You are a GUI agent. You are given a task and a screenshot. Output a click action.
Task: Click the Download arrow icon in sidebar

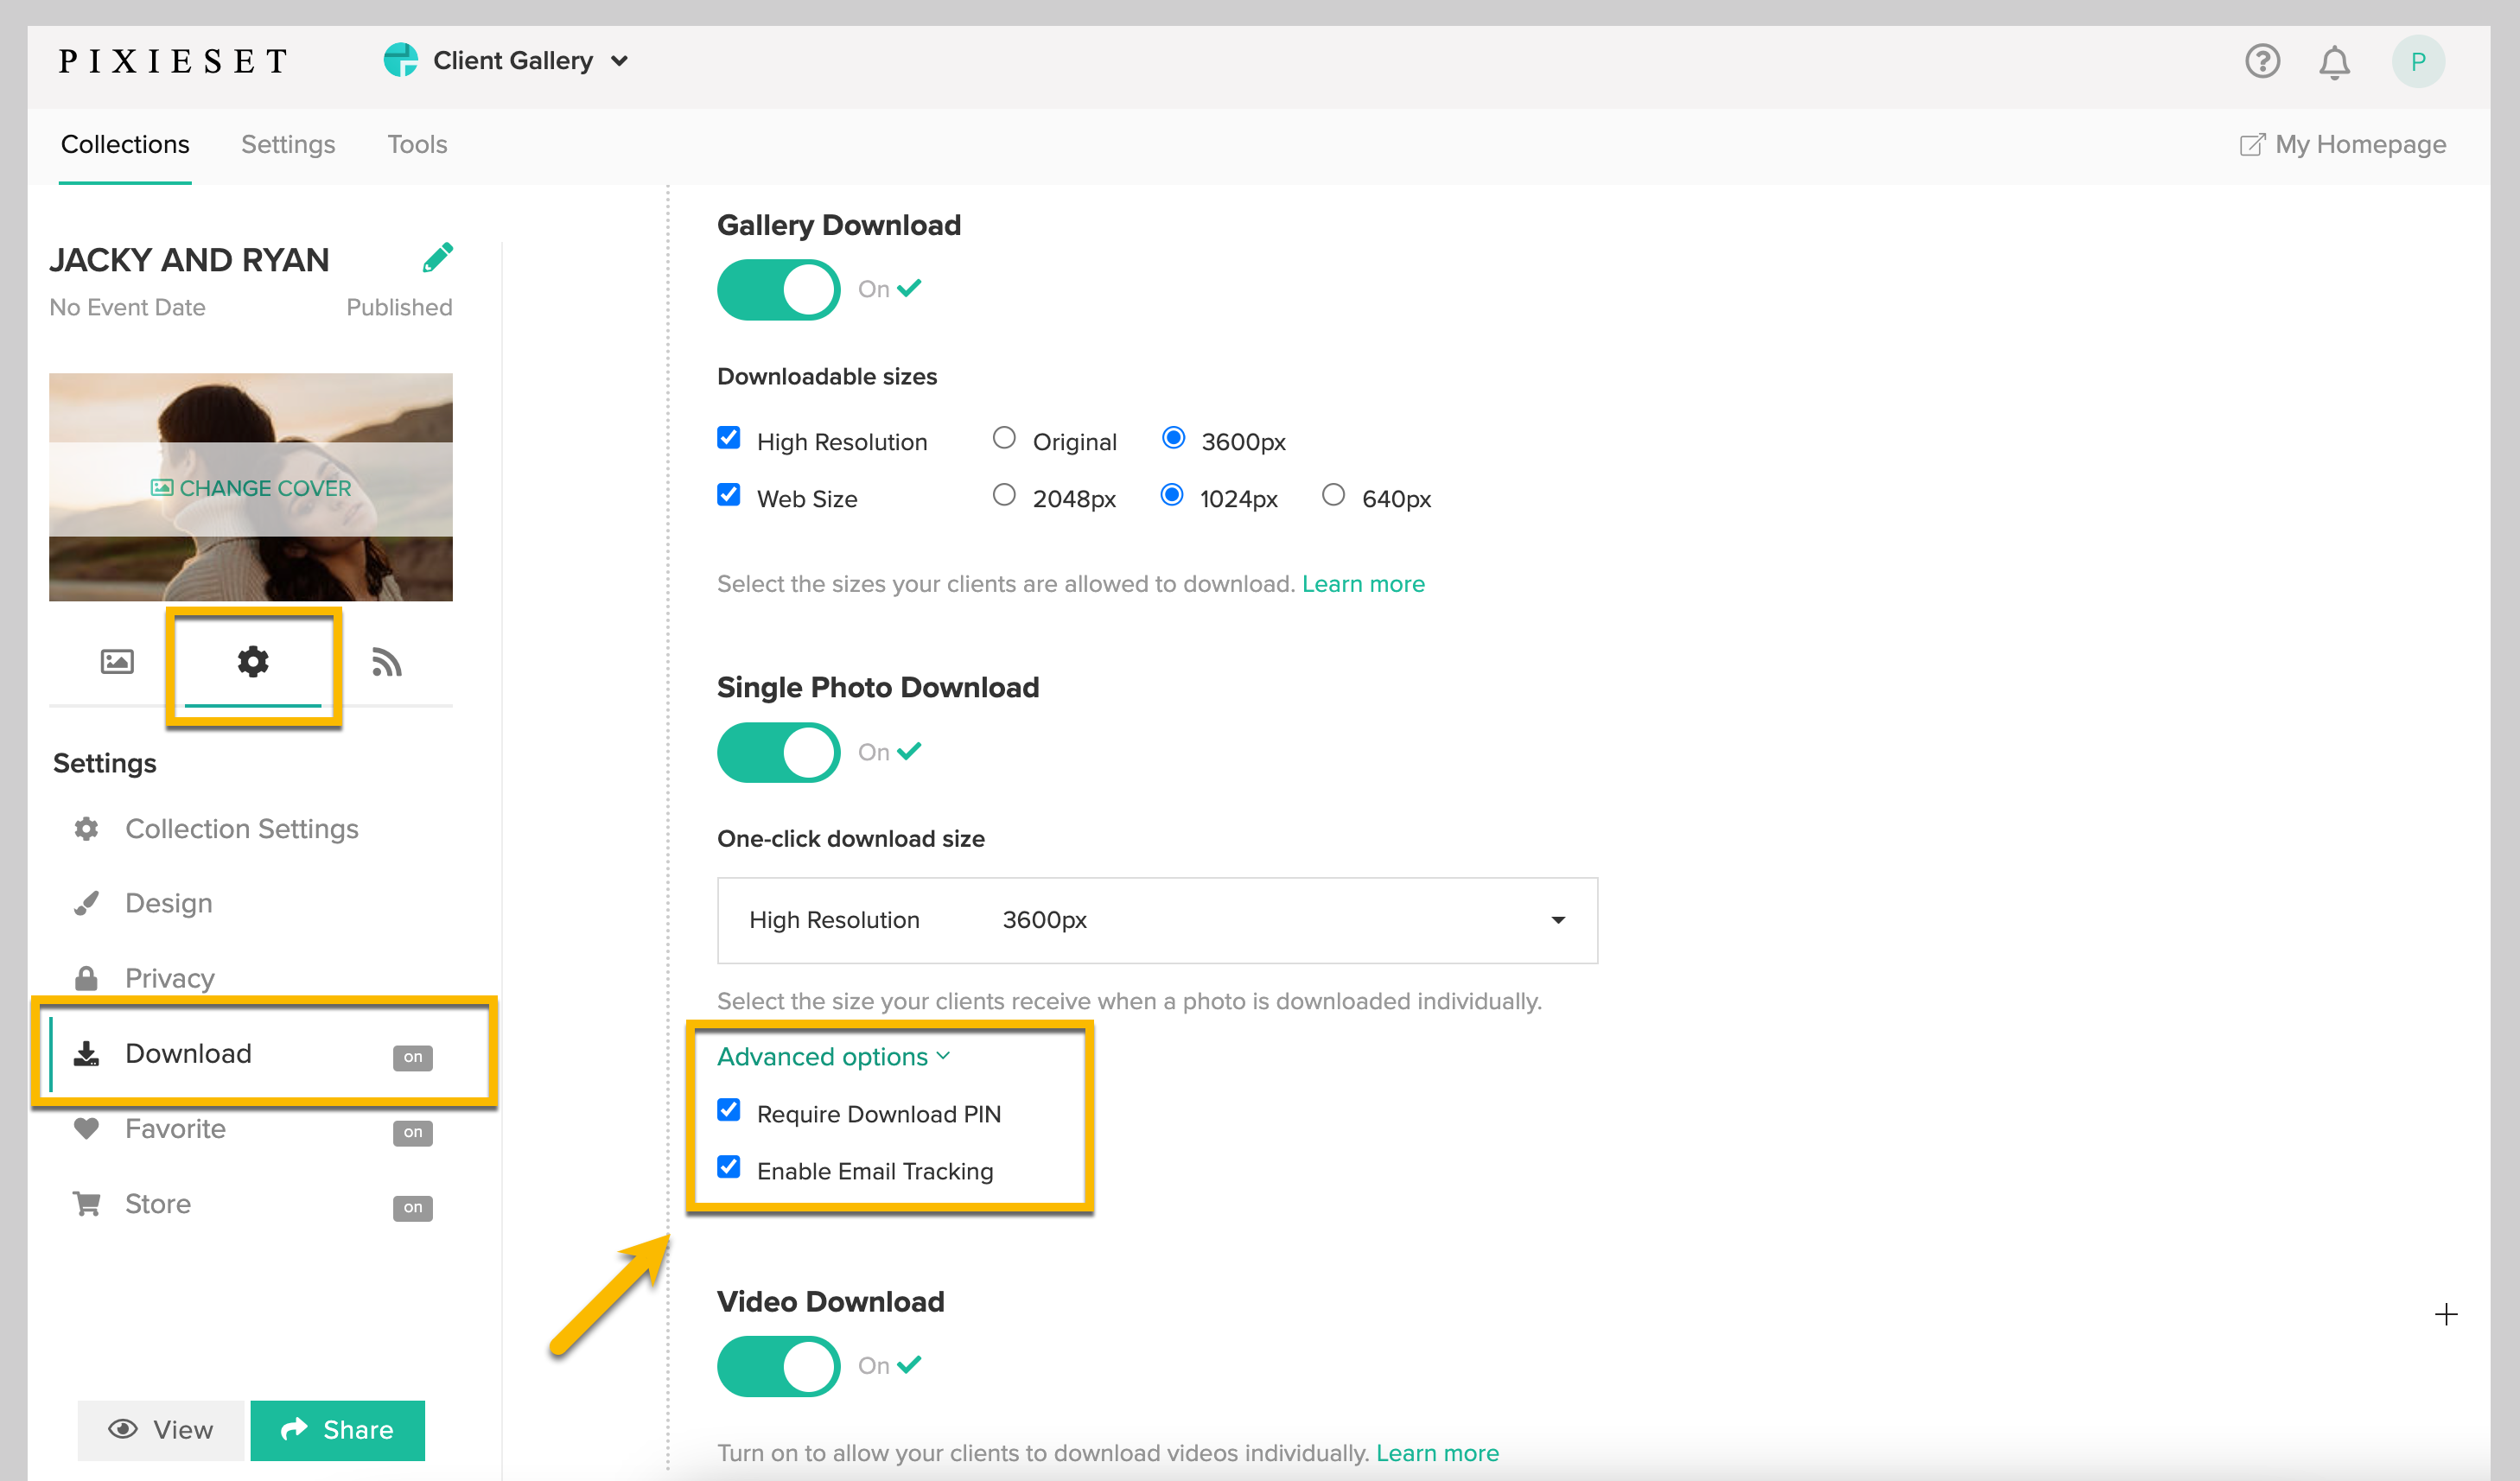[x=87, y=1053]
